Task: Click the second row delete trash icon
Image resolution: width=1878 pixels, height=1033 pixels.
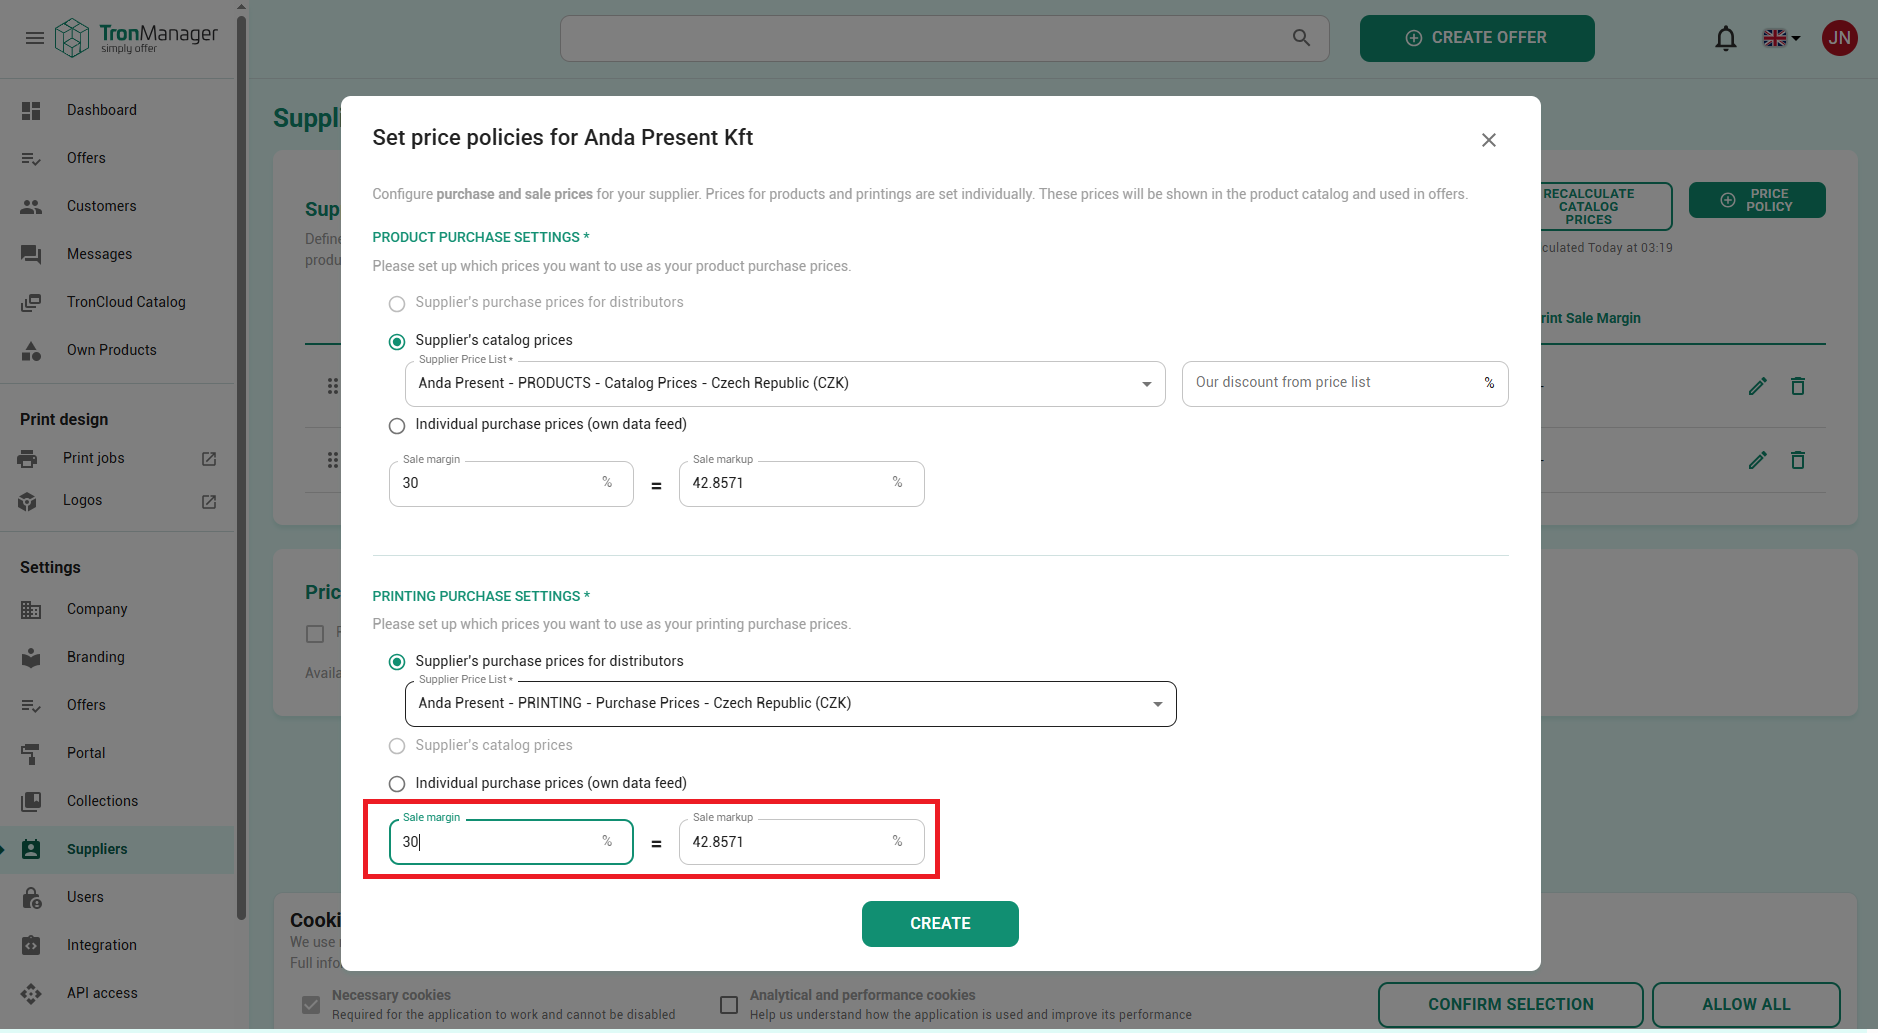Action: point(1798,460)
